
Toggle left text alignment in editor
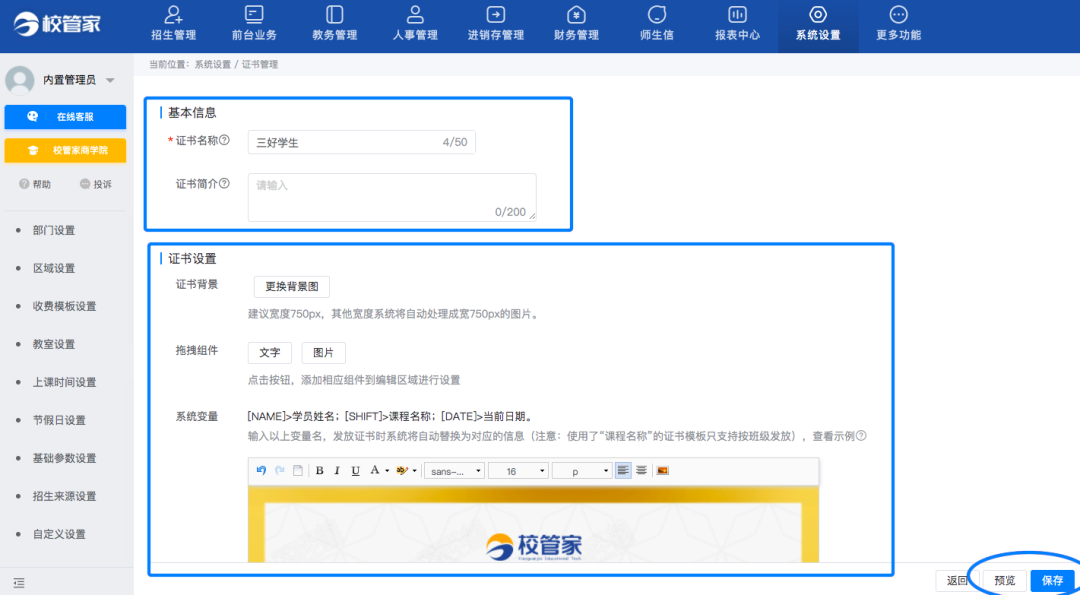point(623,470)
